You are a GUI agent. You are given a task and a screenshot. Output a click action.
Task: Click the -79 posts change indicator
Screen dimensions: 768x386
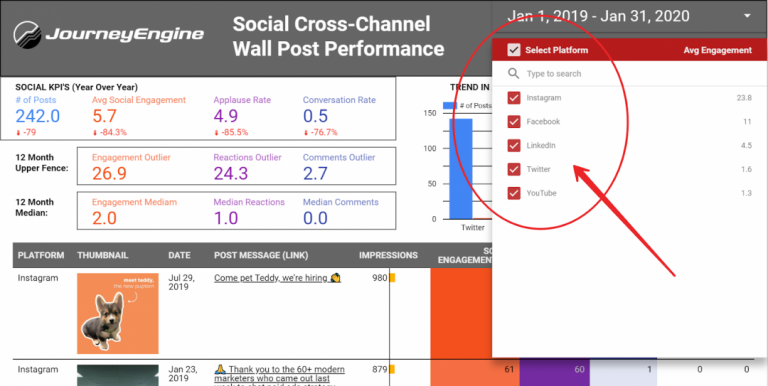(26, 132)
